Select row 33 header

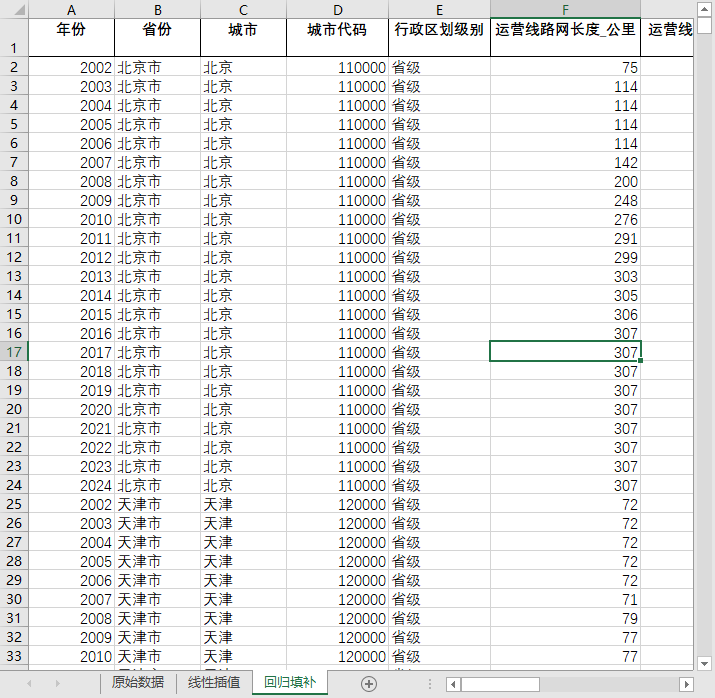pos(14,656)
